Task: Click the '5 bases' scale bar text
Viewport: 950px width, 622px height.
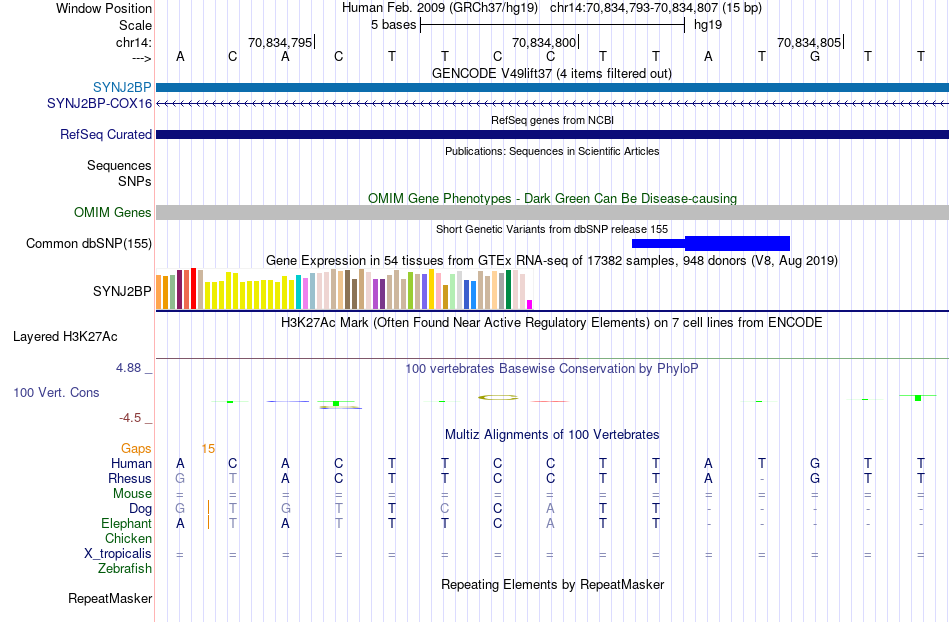Action: (x=394, y=25)
